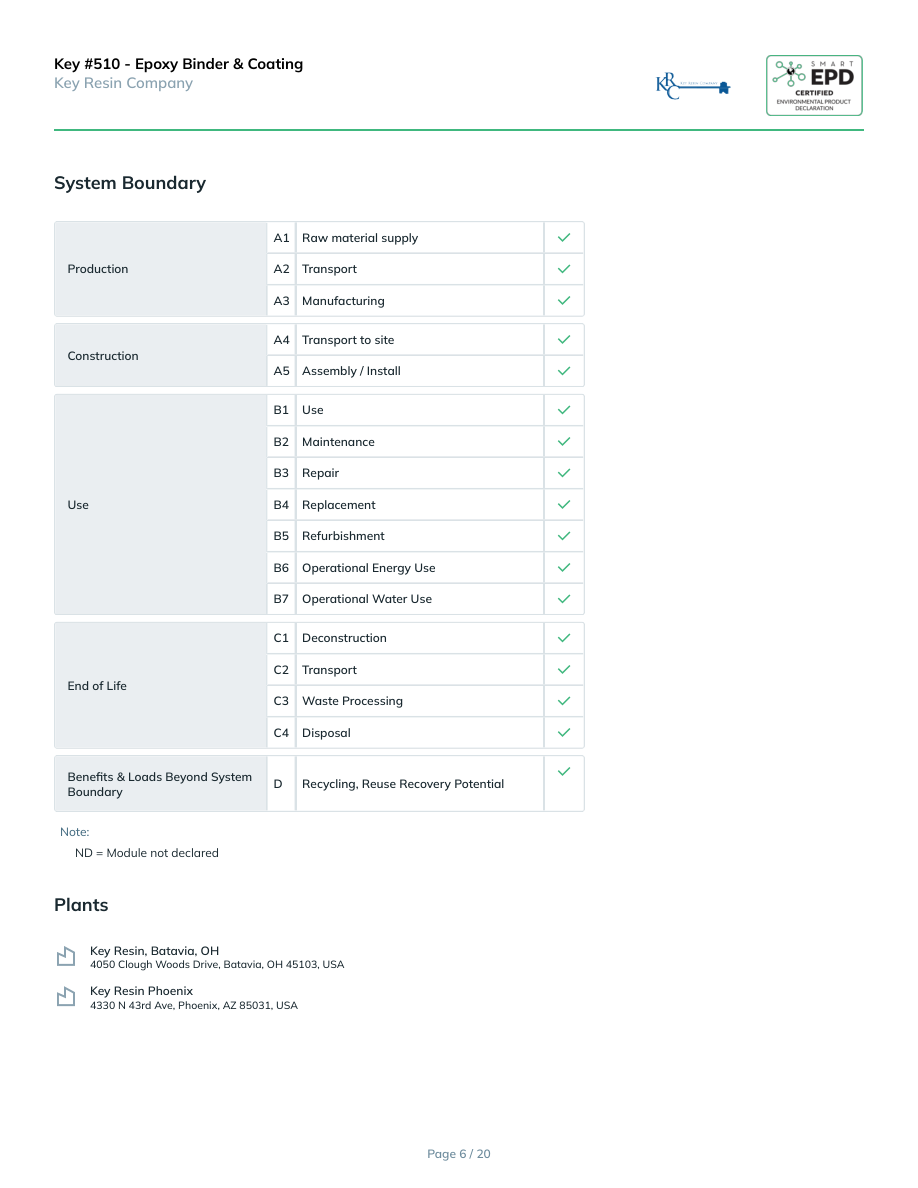Click the Production stage cell
The width and height of the screenshot is (918, 1188).
[x=160, y=269]
